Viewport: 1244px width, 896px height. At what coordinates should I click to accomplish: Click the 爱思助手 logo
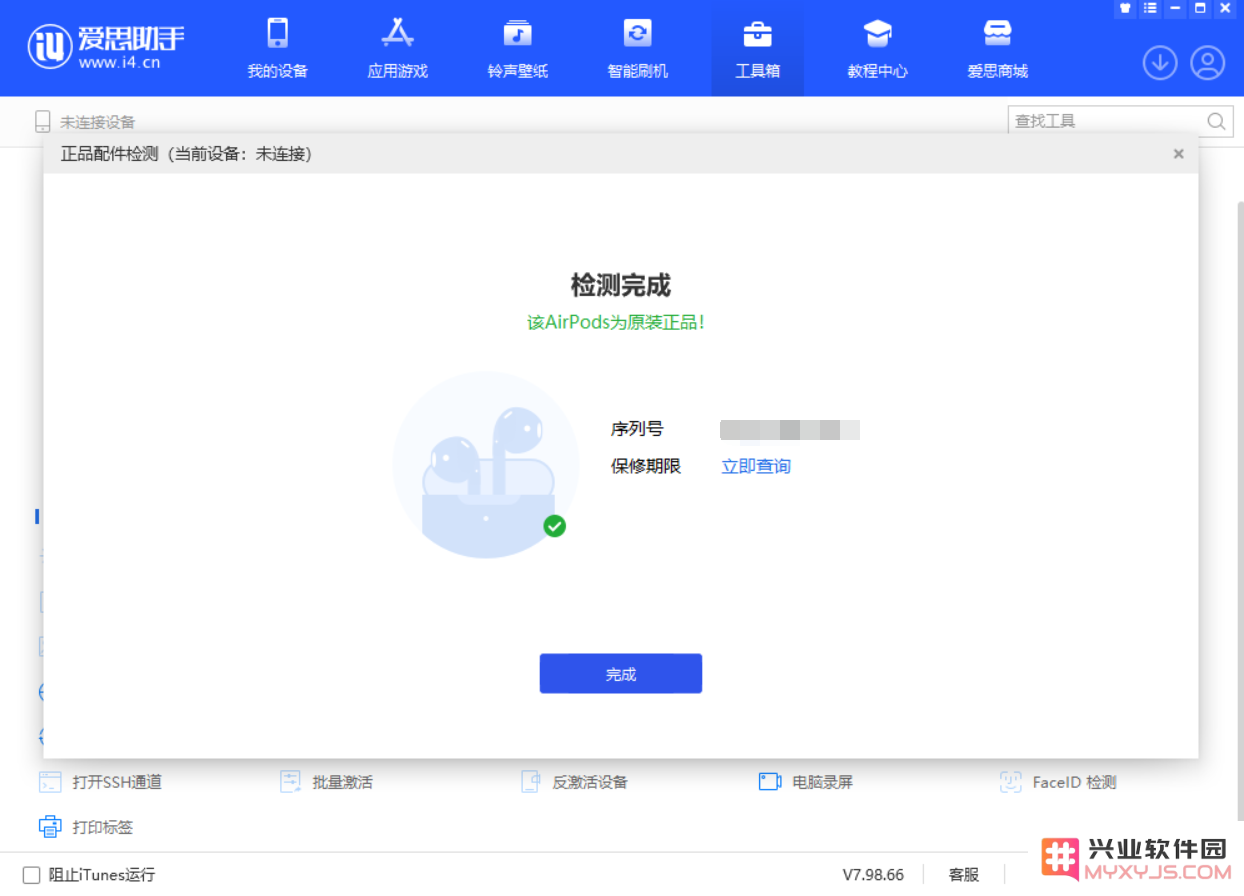point(106,46)
